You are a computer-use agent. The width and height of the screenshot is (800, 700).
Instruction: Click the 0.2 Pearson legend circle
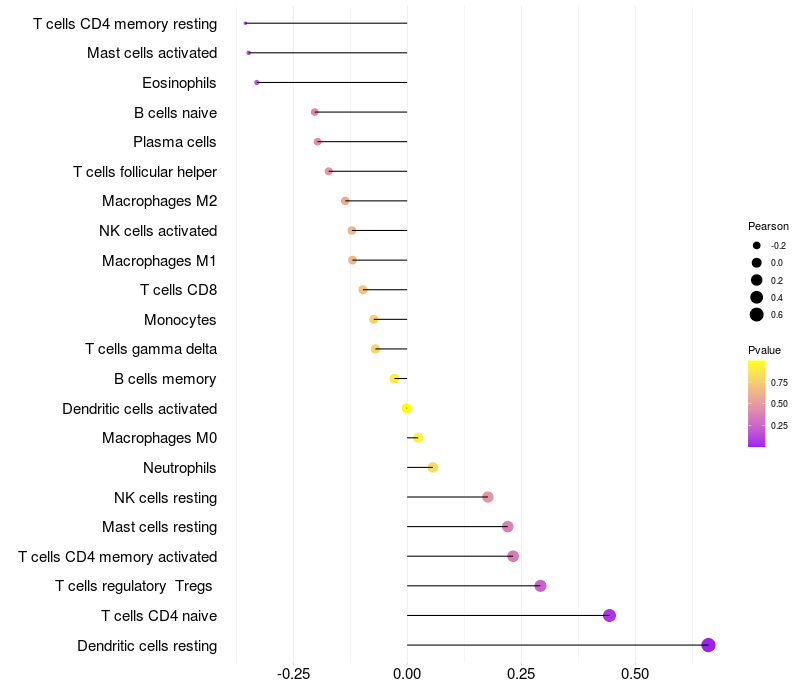[756, 280]
